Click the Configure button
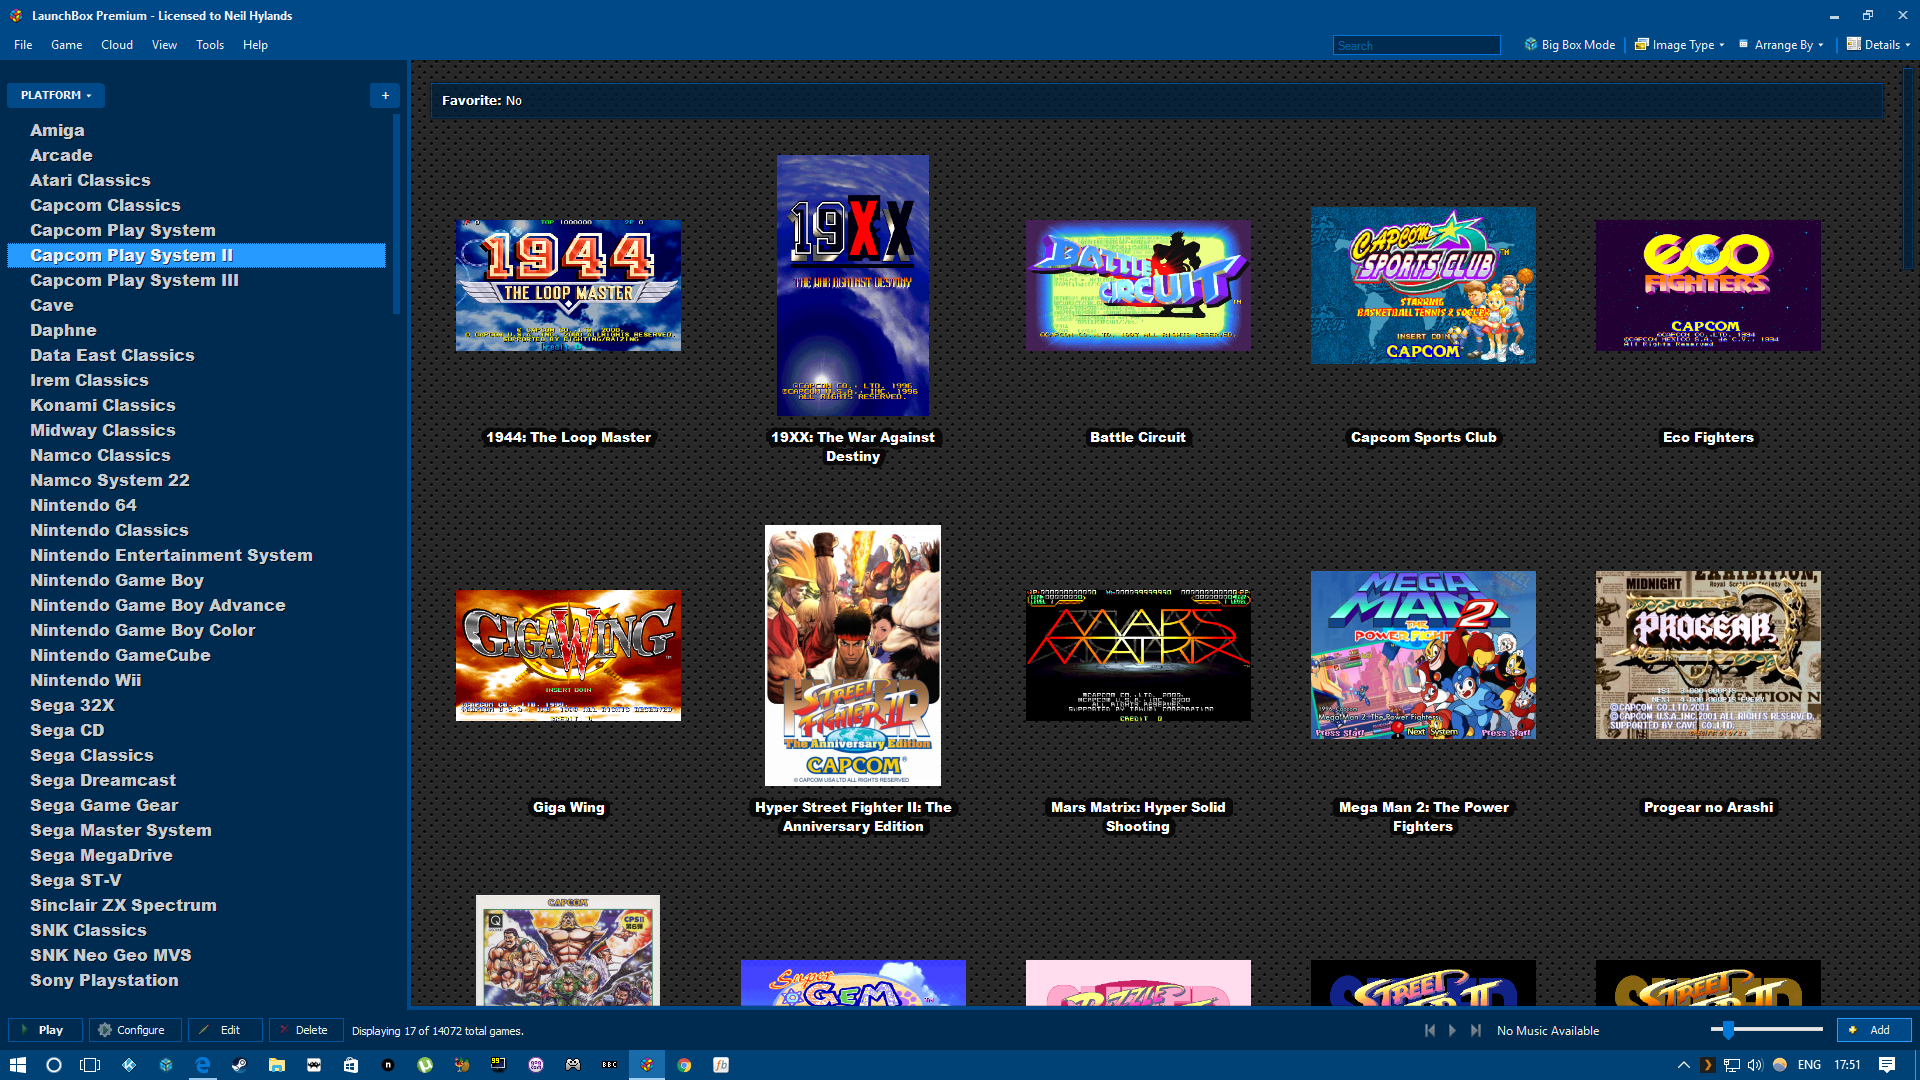Screen dimensions: 1920x1080 tap(135, 1030)
